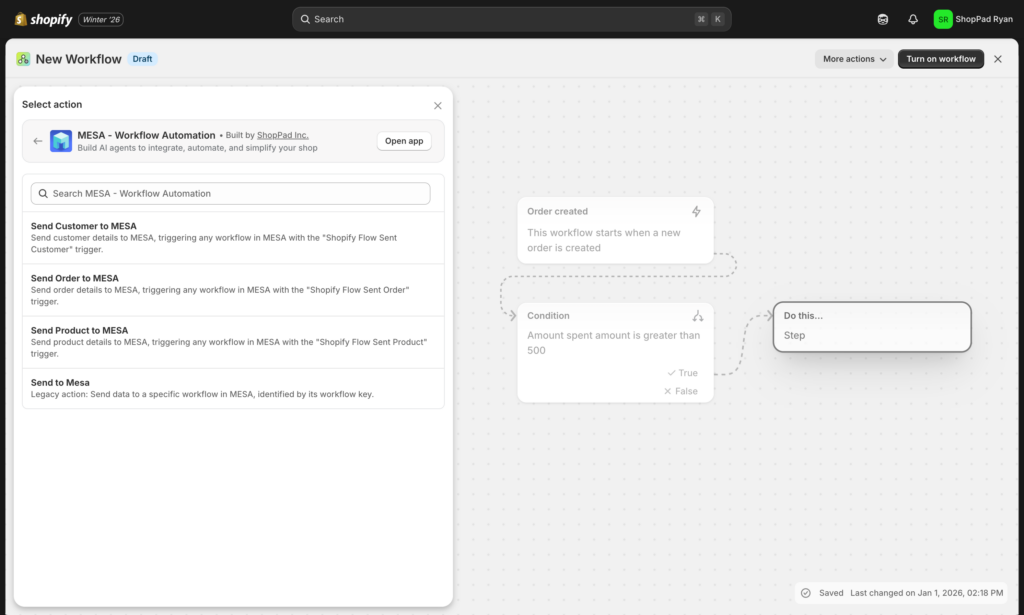
Task: Focus the top Search bar
Action: pyautogui.click(x=511, y=20)
